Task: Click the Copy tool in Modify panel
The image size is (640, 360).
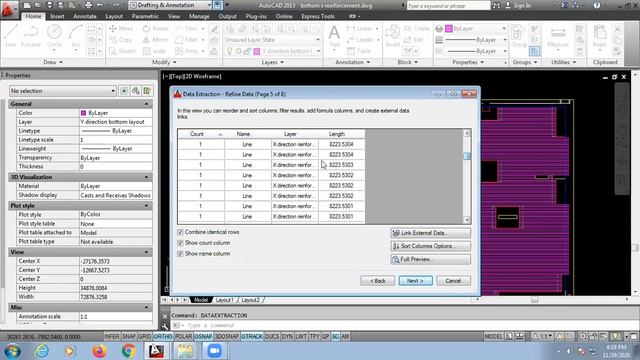Action: click(121, 40)
